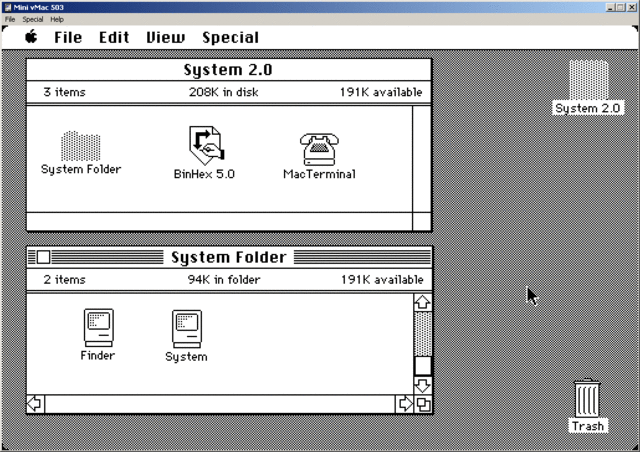This screenshot has width=640, height=452.
Task: Open the Mac File menu
Action: [x=68, y=38]
